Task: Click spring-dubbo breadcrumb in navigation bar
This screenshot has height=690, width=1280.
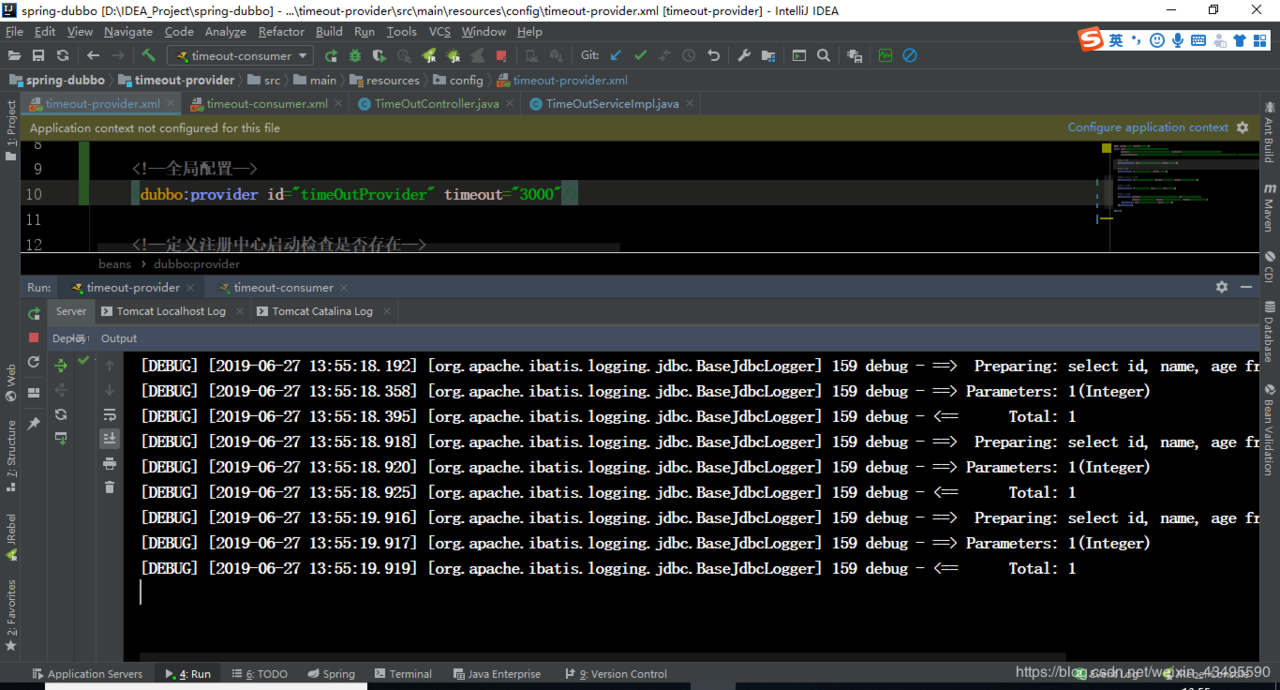Action: 57,80
